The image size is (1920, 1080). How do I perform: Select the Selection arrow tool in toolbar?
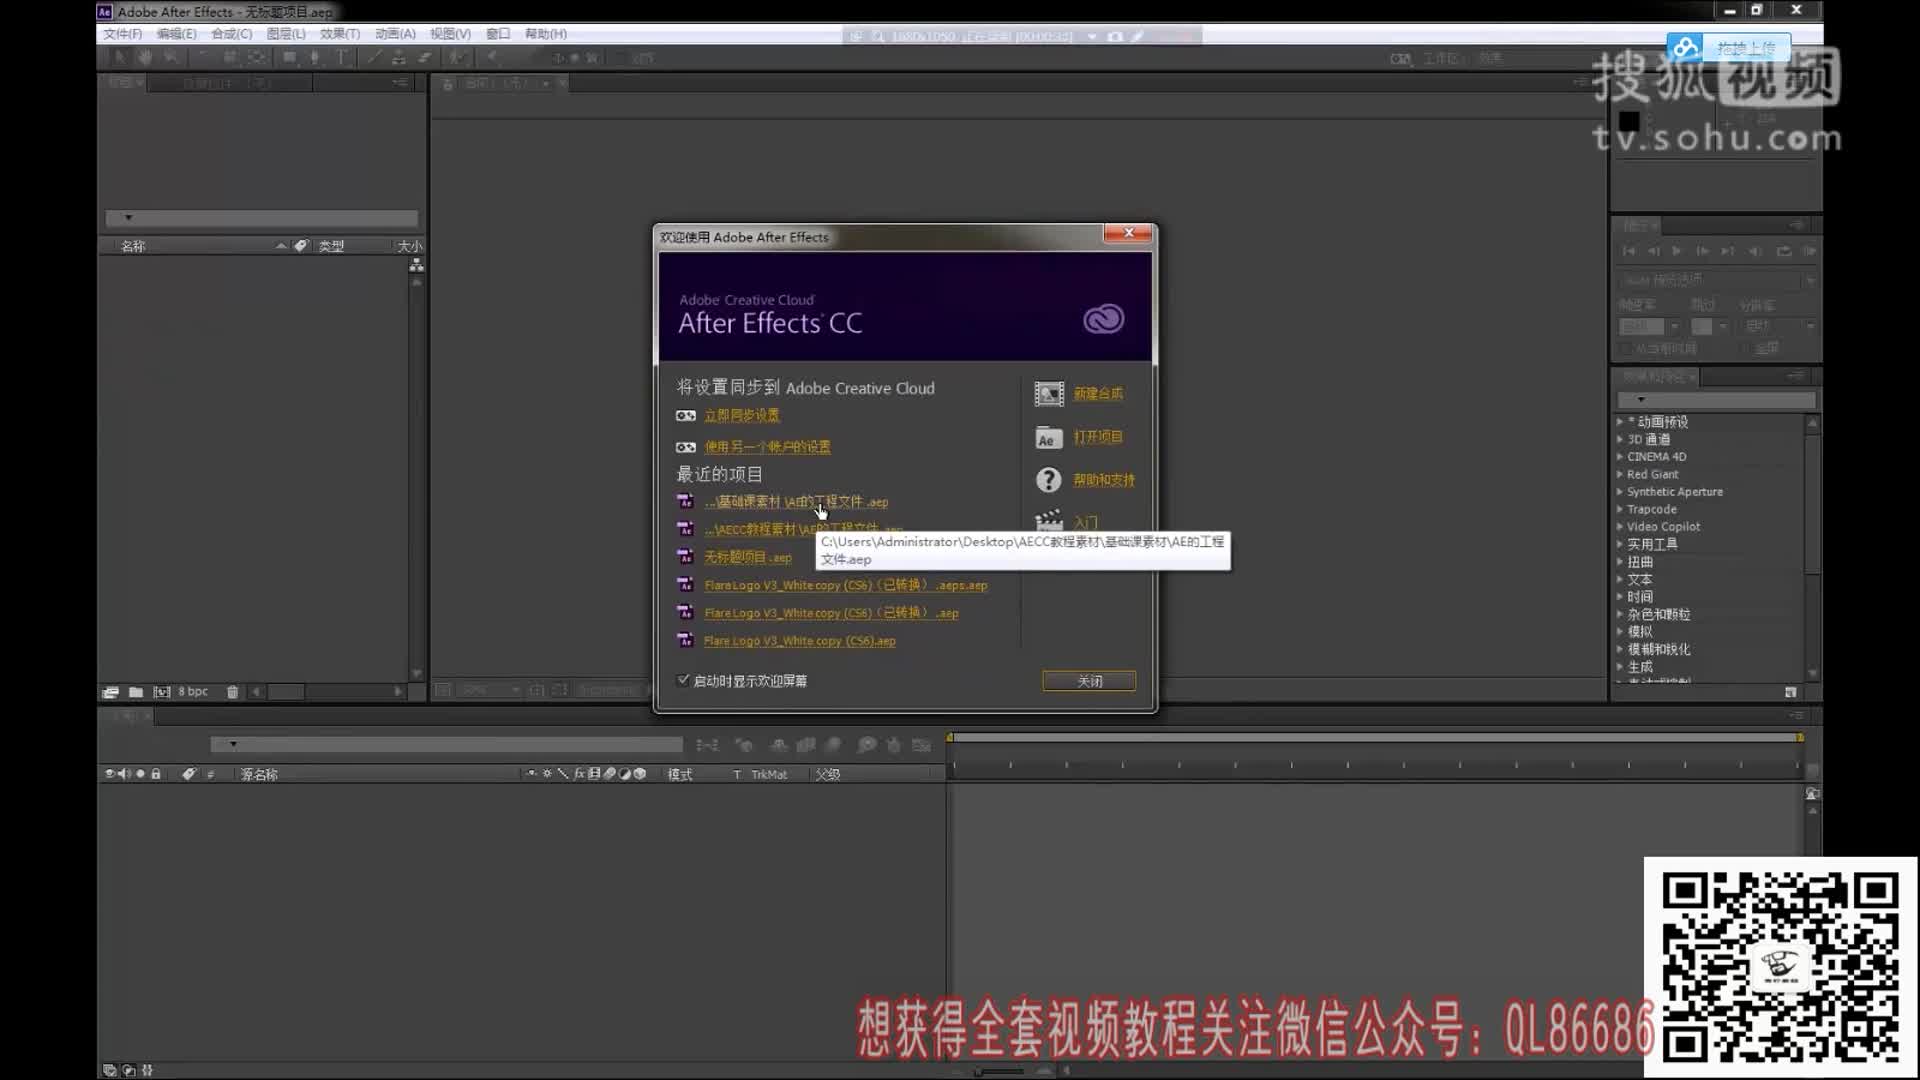pyautogui.click(x=119, y=58)
